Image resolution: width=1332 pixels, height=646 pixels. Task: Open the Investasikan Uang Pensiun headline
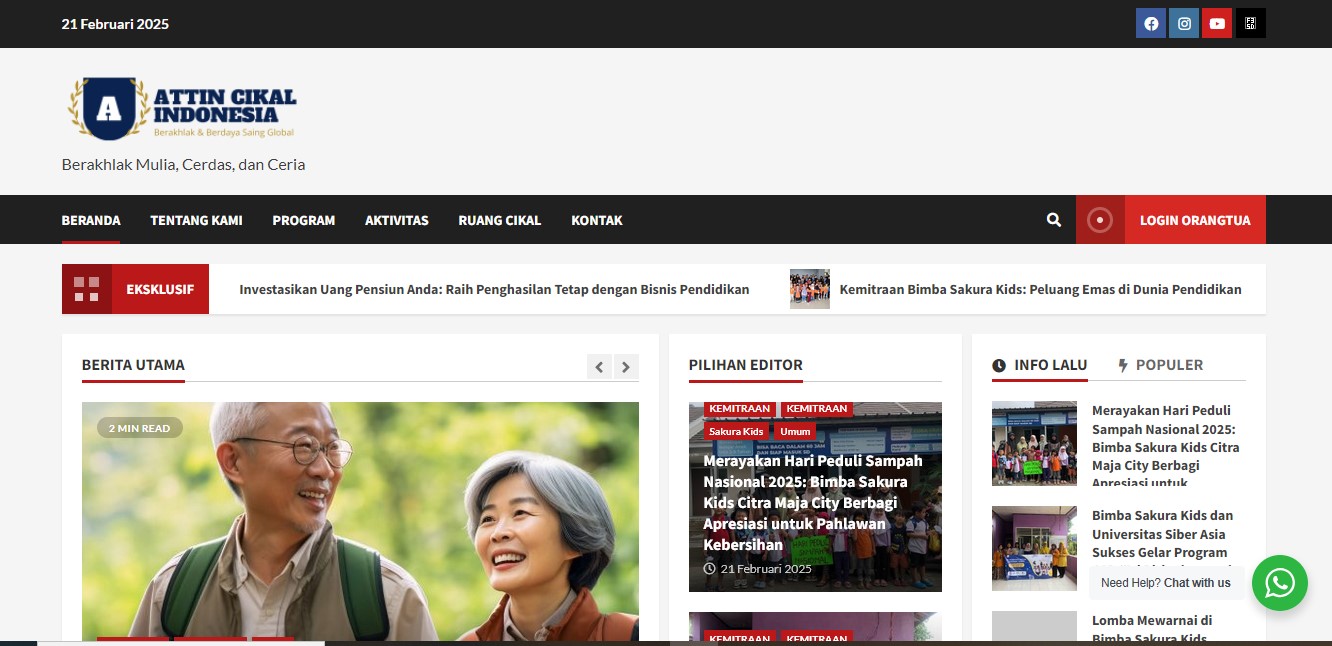click(494, 289)
